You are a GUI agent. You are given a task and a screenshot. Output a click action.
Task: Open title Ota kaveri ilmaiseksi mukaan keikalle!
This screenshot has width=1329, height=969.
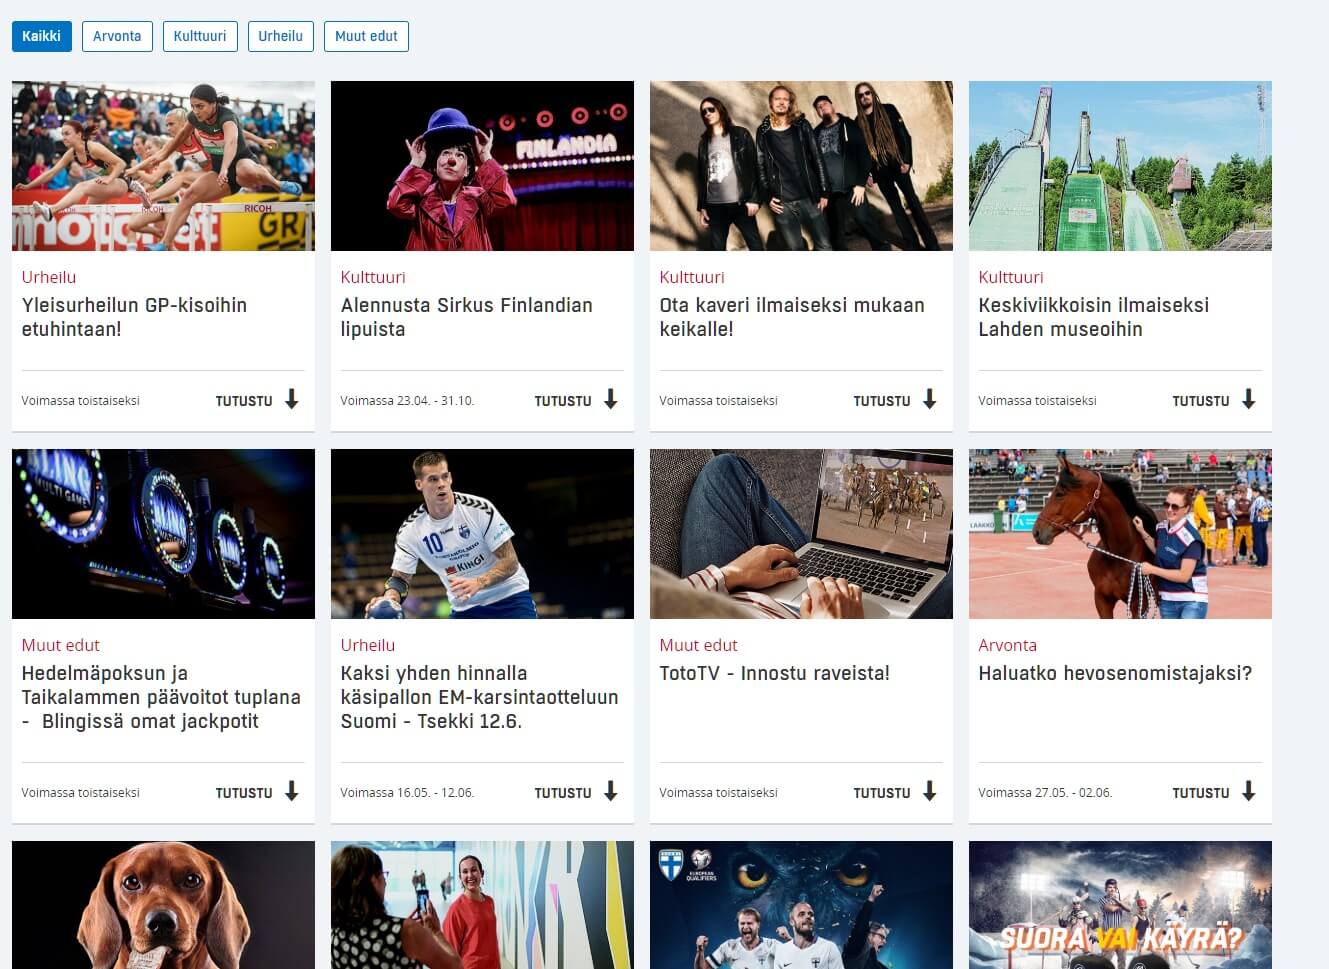click(792, 317)
